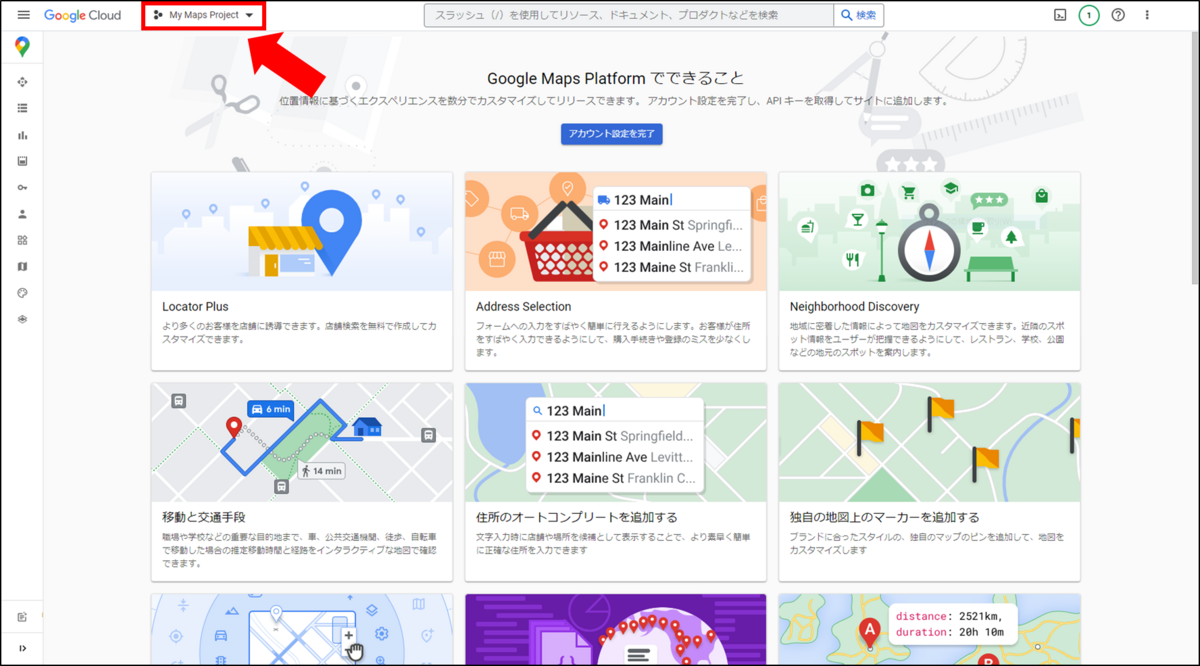Viewport: 1200px width, 666px height.
Task: Open the 独自の地図上のマーカーを追加する flags illustration
Action: click(929, 442)
